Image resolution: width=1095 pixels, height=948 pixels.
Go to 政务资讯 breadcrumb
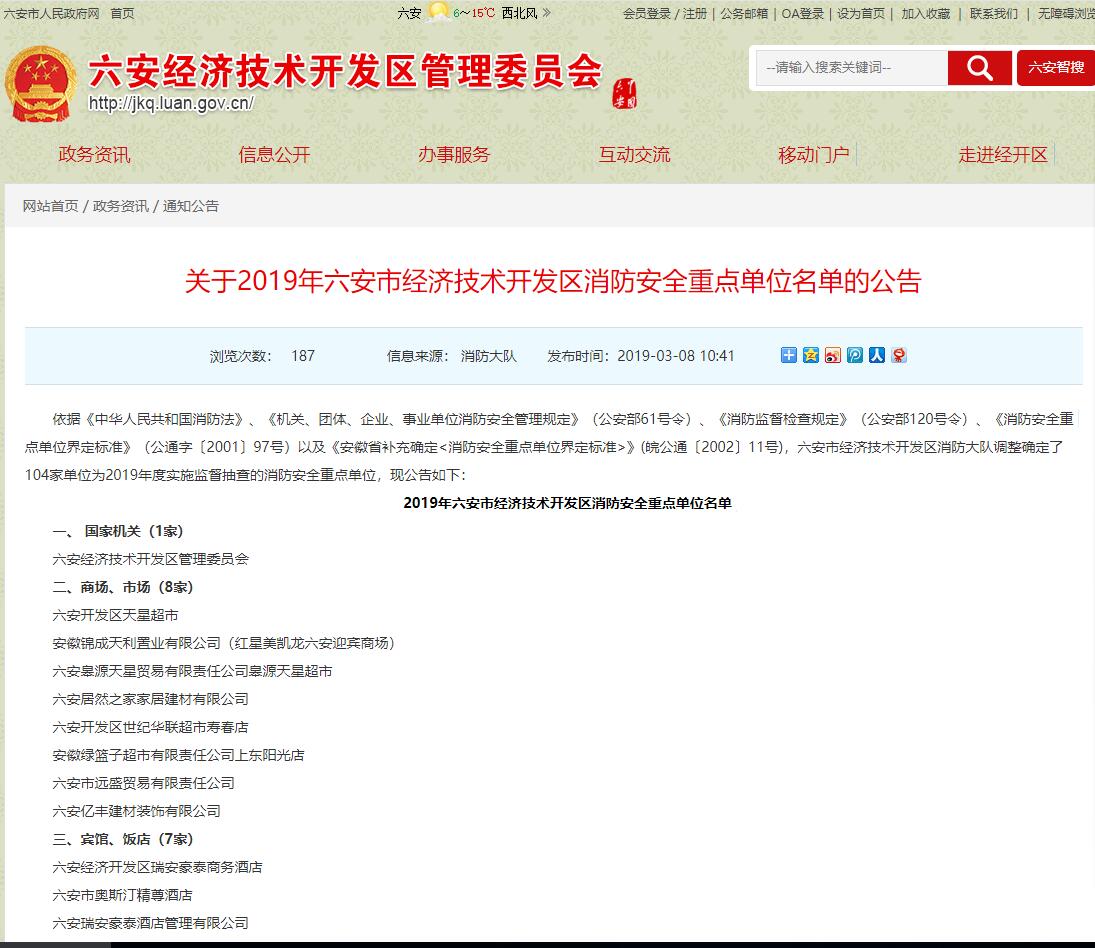120,206
